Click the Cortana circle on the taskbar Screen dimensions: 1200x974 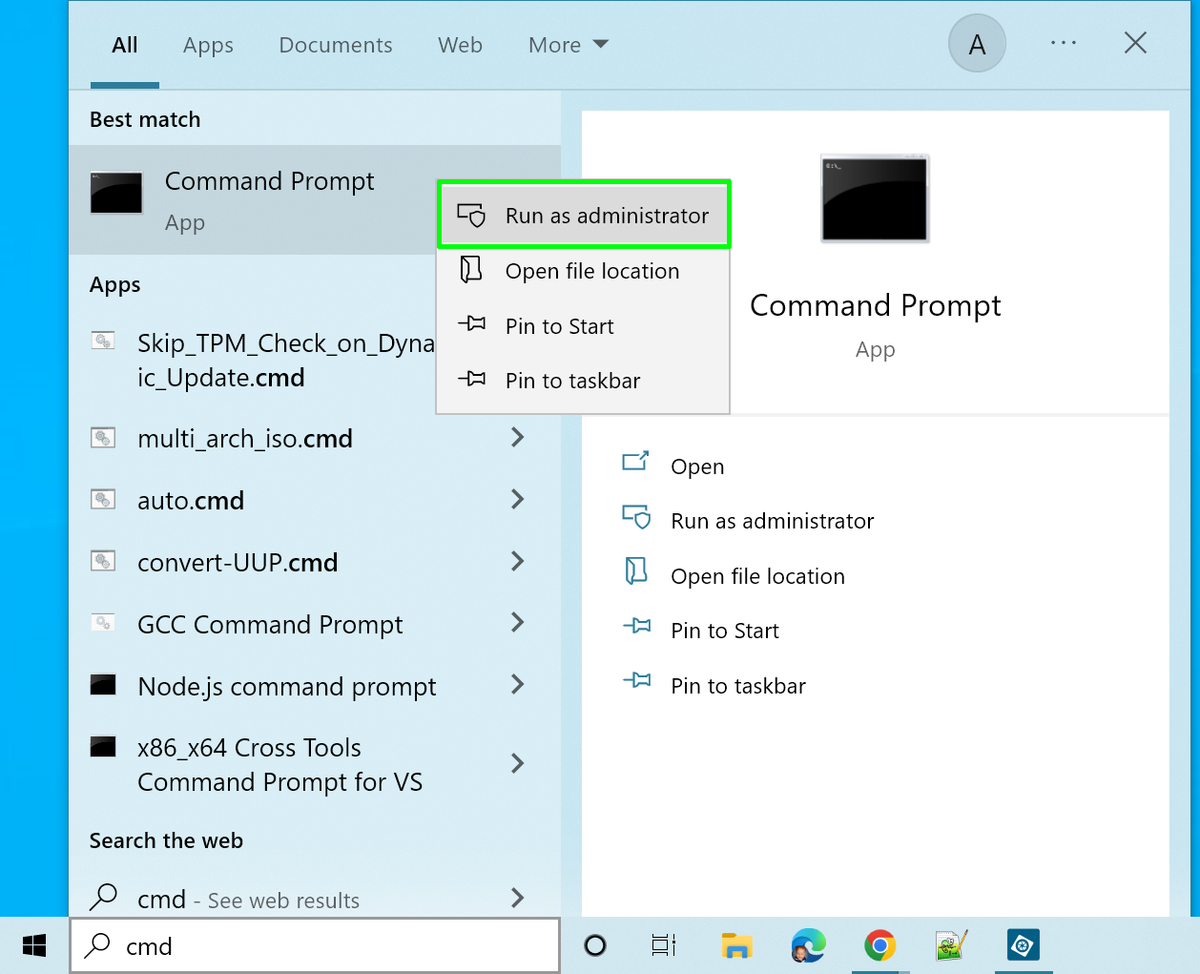594,945
